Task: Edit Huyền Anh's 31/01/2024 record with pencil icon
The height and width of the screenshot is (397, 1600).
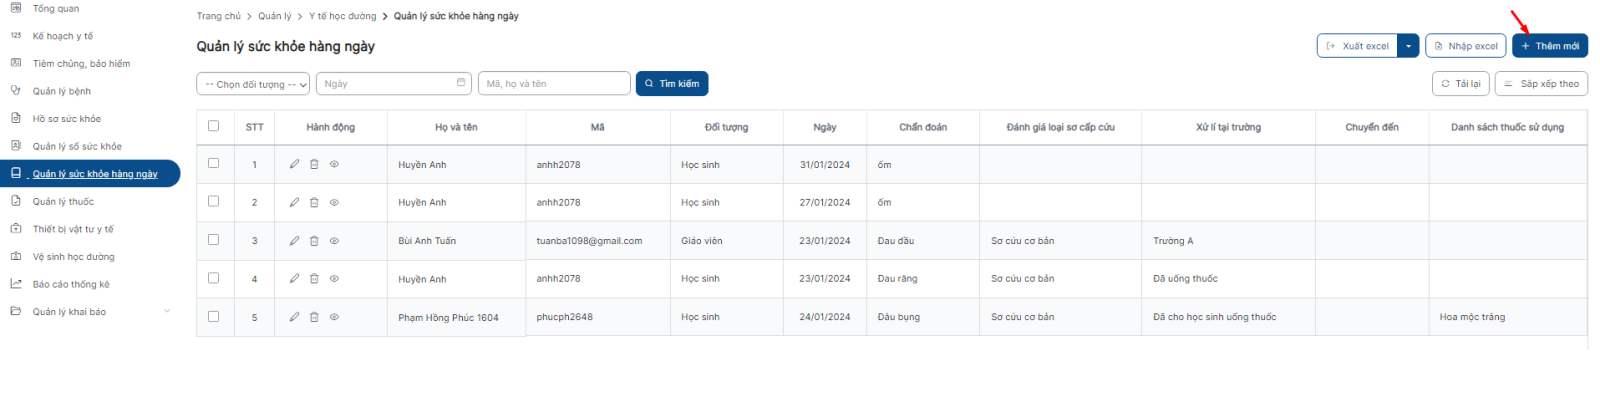Action: click(294, 164)
